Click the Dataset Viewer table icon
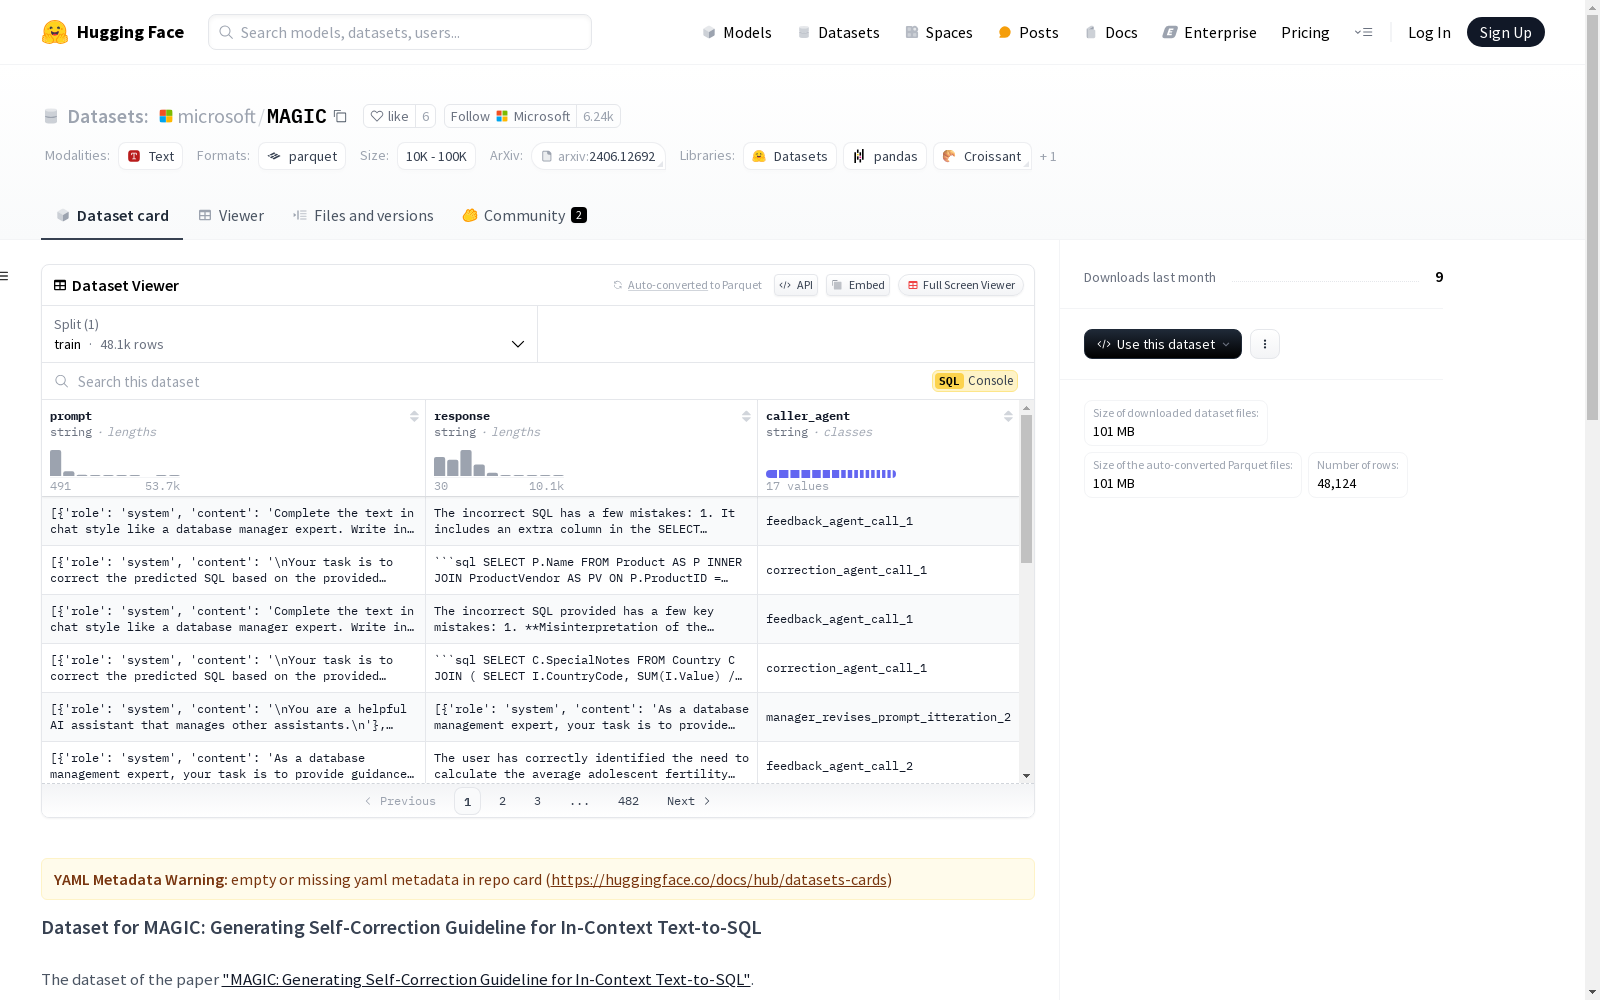The height and width of the screenshot is (1000, 1600). [60, 285]
